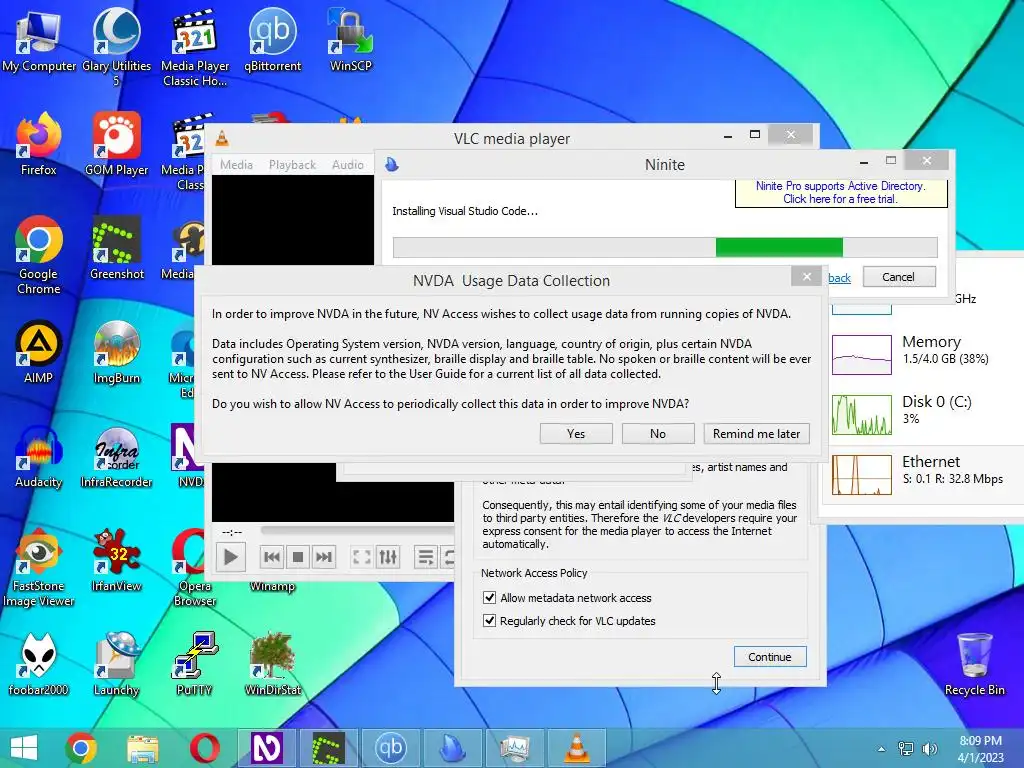Open File Explorer from taskbar

pos(142,748)
